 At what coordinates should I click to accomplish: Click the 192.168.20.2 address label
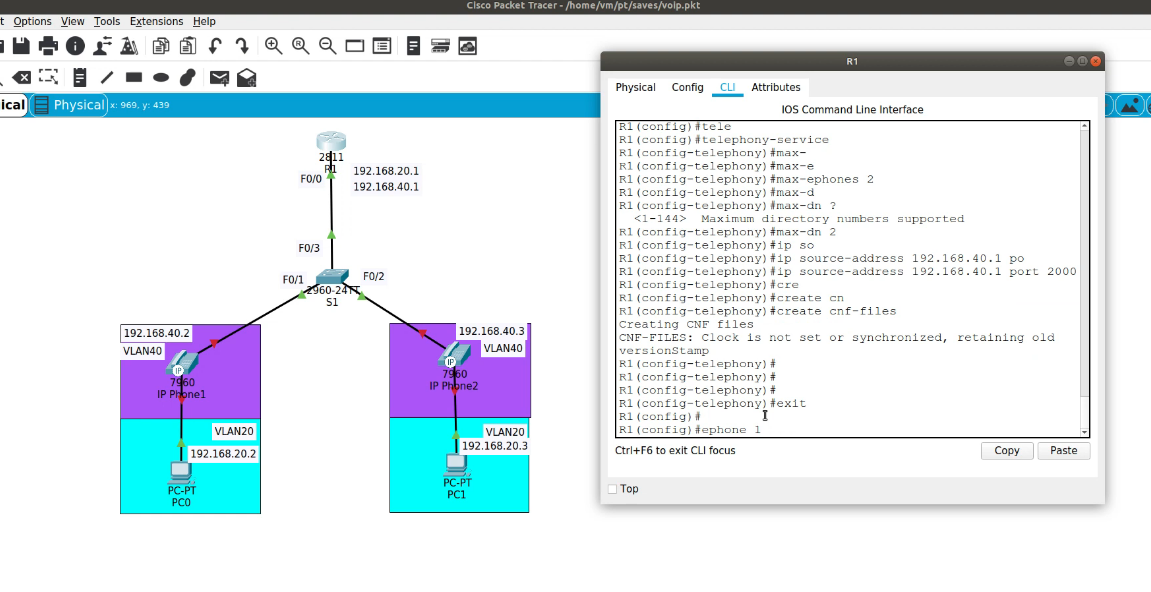coord(223,454)
